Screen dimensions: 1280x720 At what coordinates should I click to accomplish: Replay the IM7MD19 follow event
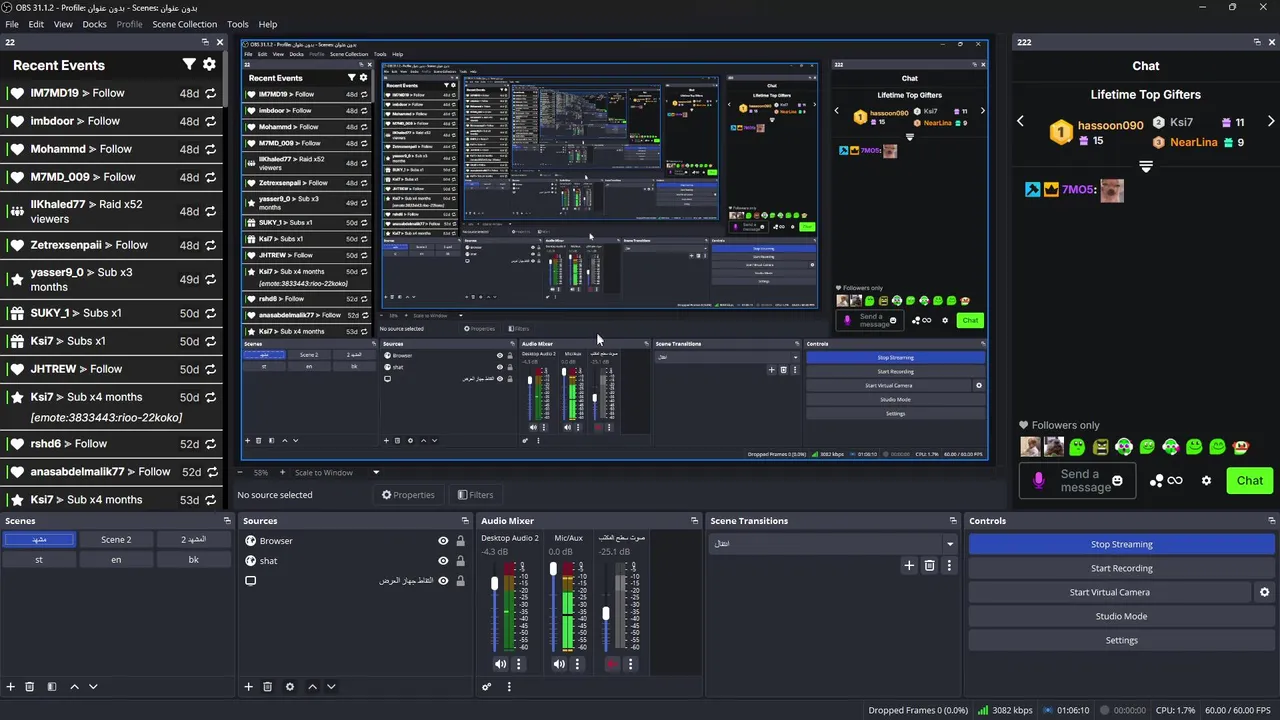pyautogui.click(x=211, y=93)
